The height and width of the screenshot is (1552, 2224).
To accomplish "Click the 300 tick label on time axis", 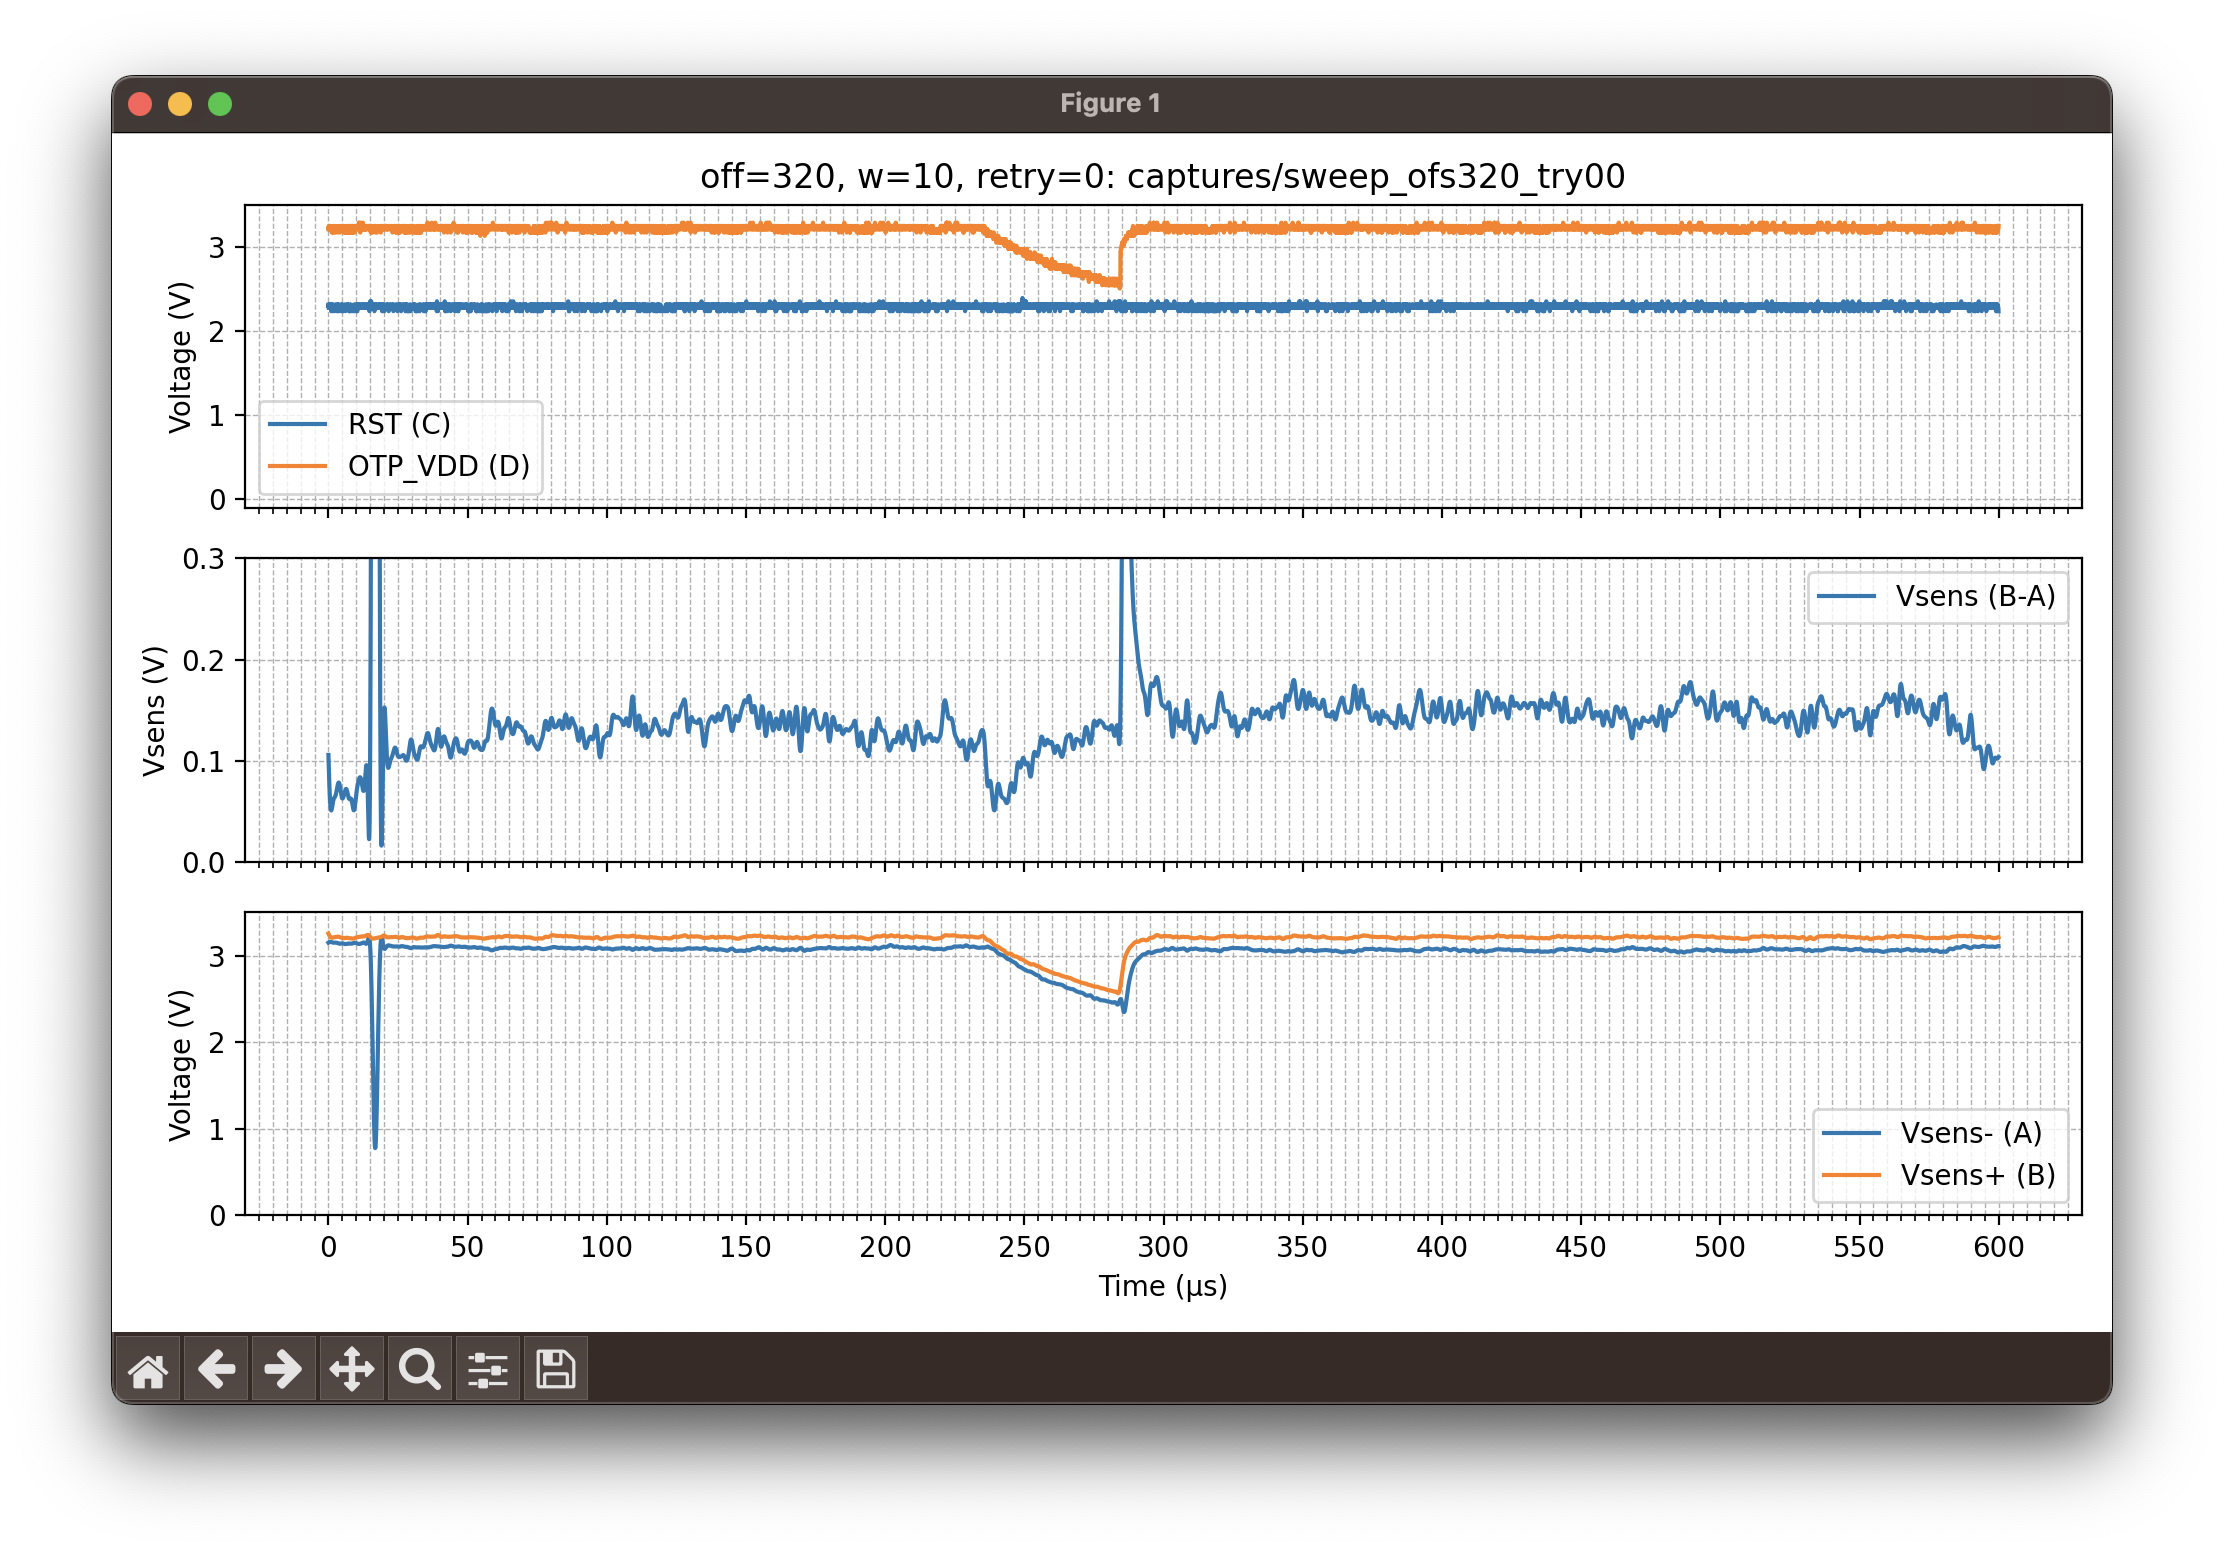I will point(1163,1247).
